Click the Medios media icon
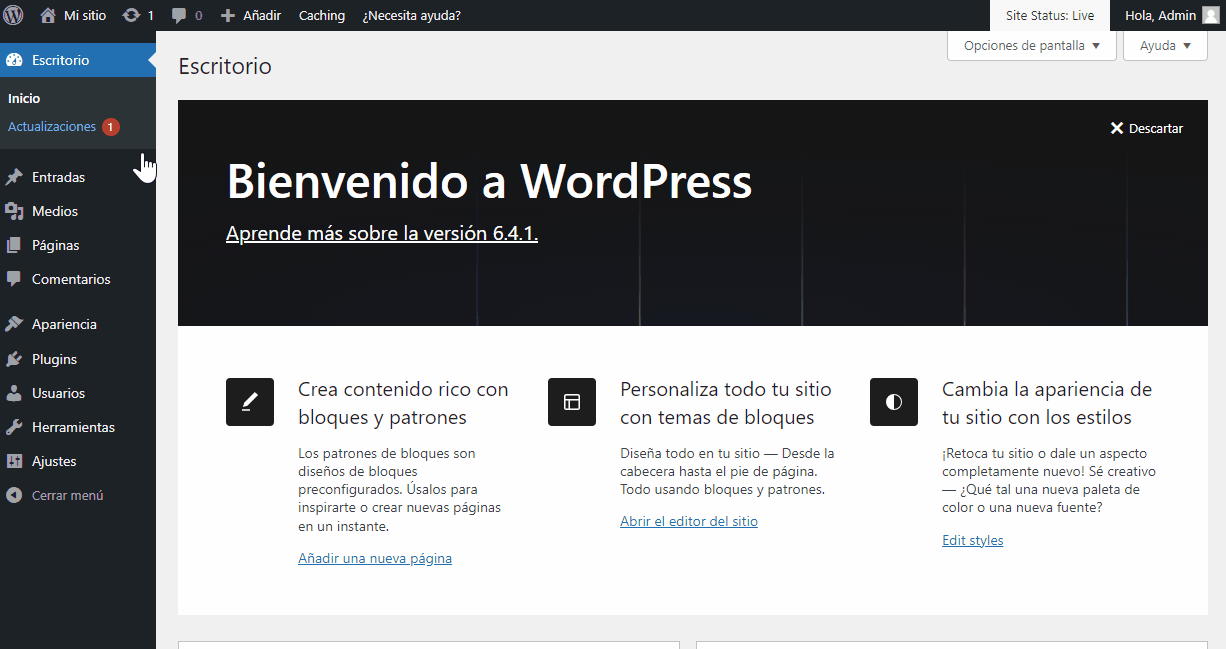The image size is (1226, 649). (14, 211)
